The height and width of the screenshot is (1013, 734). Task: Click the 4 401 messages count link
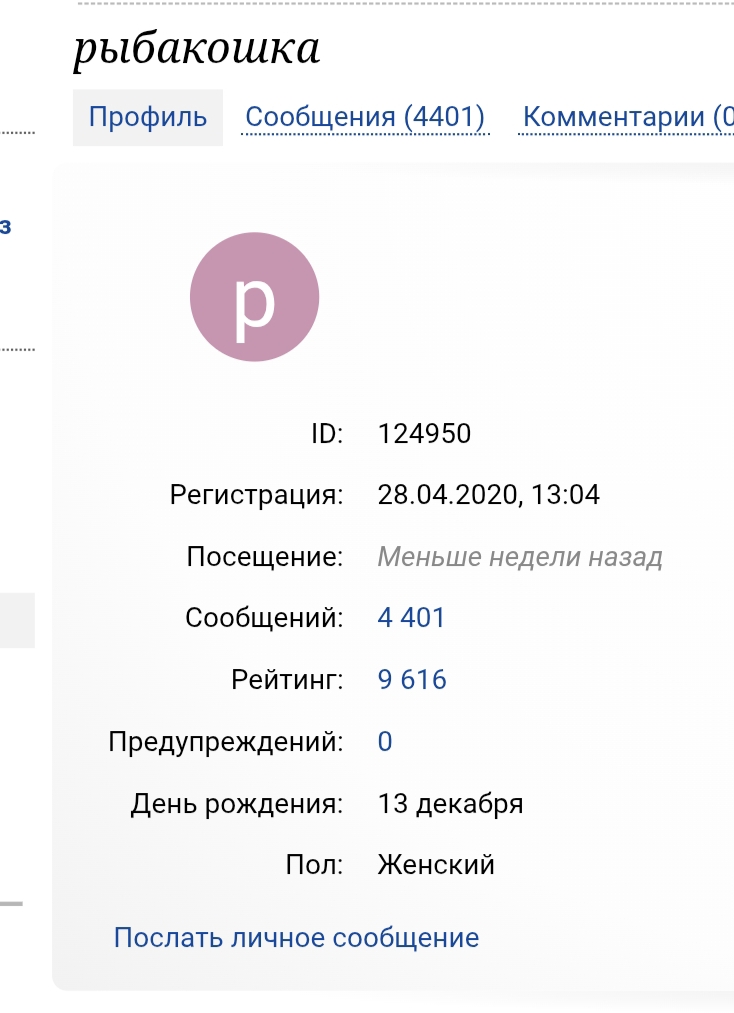point(411,618)
